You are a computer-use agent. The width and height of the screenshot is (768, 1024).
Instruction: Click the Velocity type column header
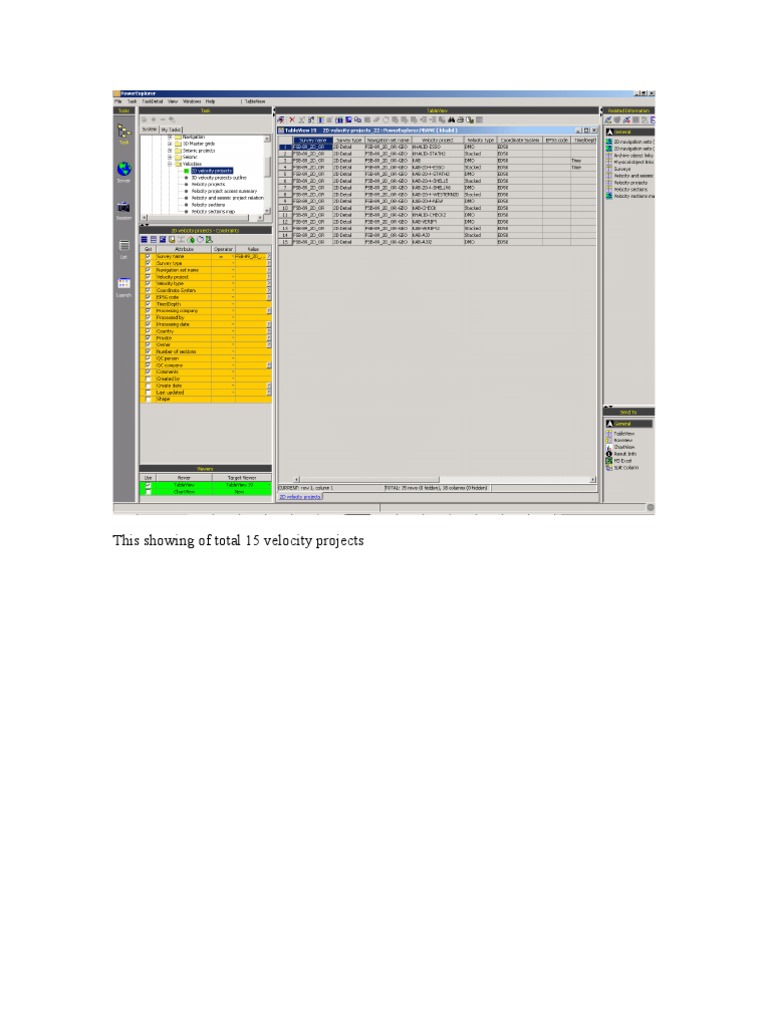[480, 140]
